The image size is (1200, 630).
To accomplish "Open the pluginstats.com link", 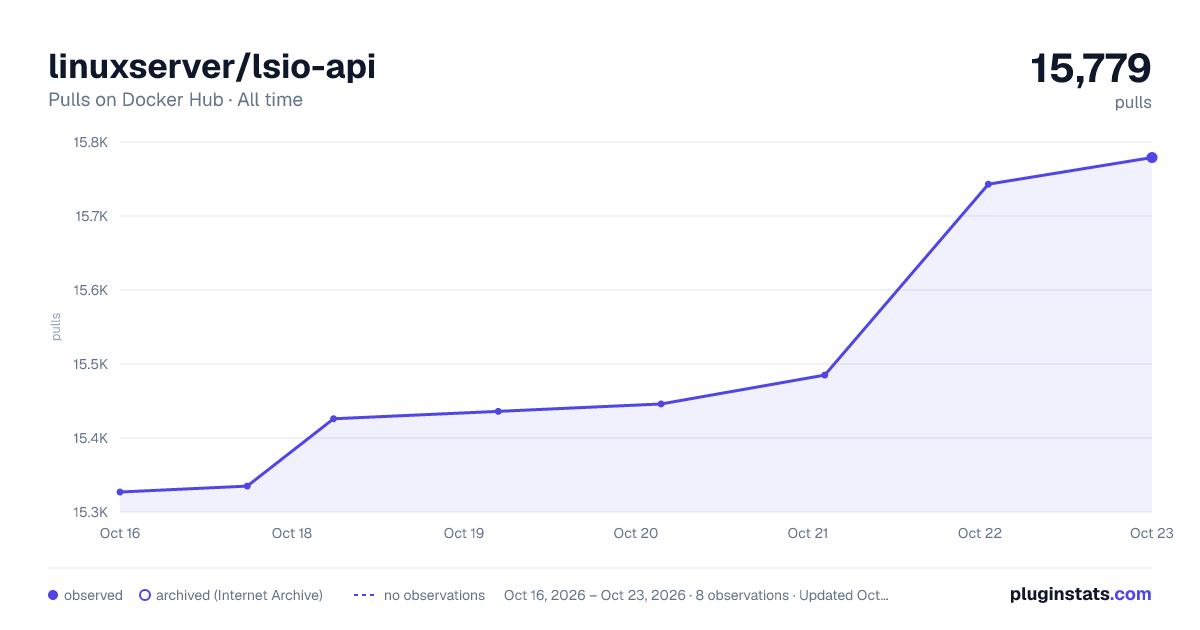I will coord(1081,594).
